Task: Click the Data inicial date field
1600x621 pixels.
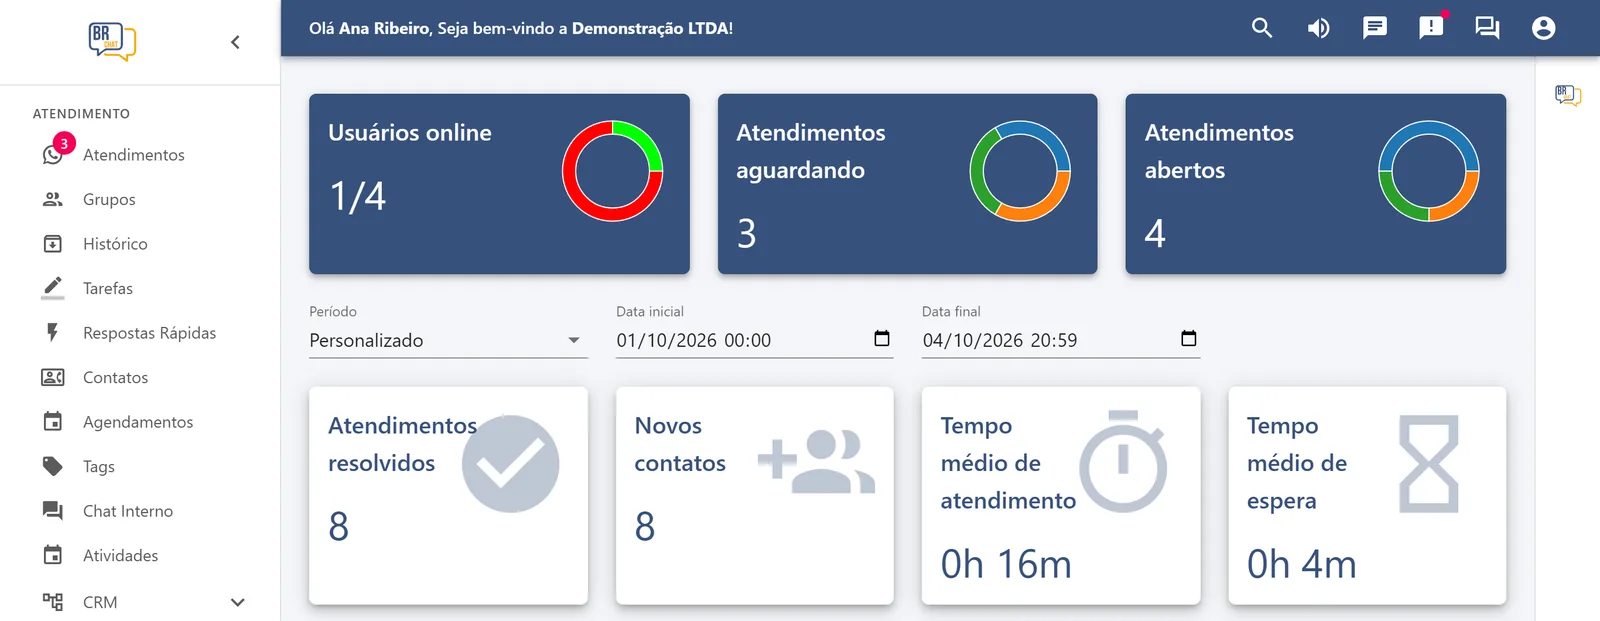Action: 754,340
